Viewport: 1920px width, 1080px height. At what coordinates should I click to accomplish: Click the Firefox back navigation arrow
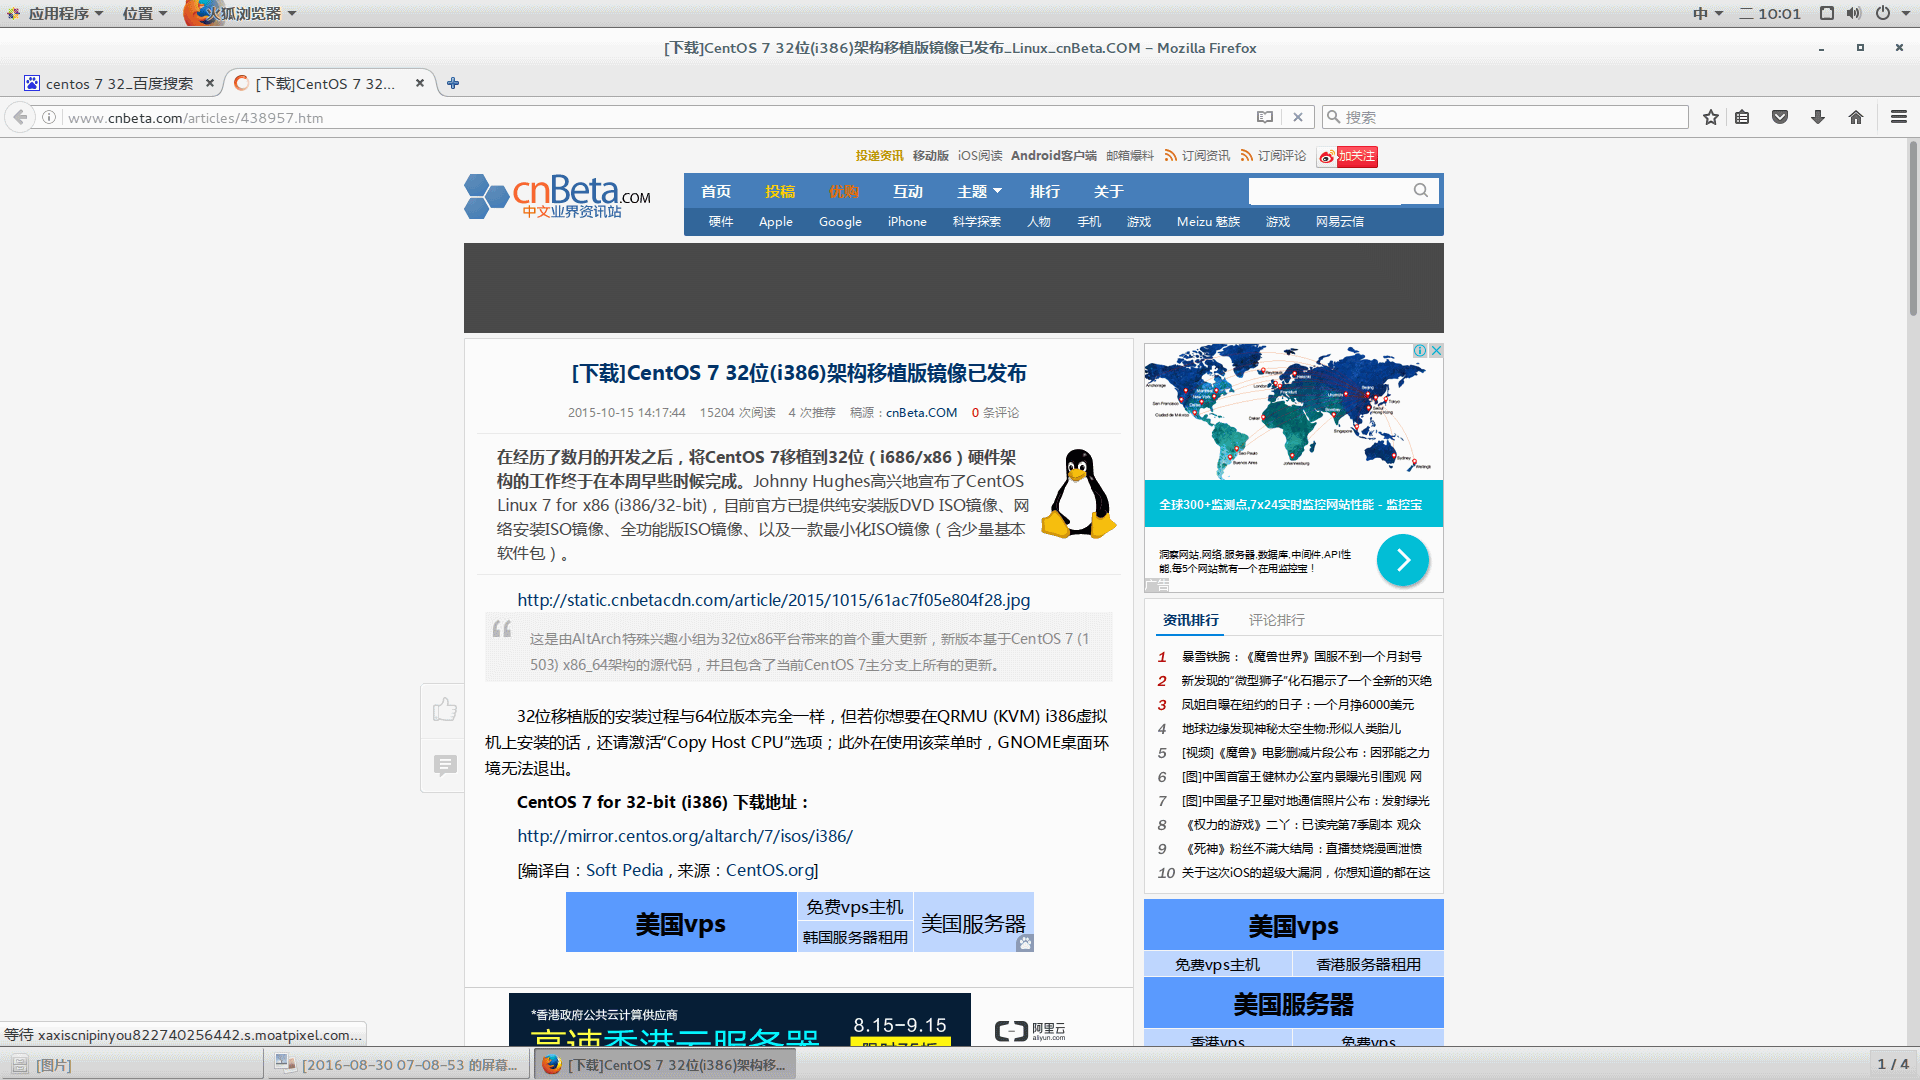(20, 117)
